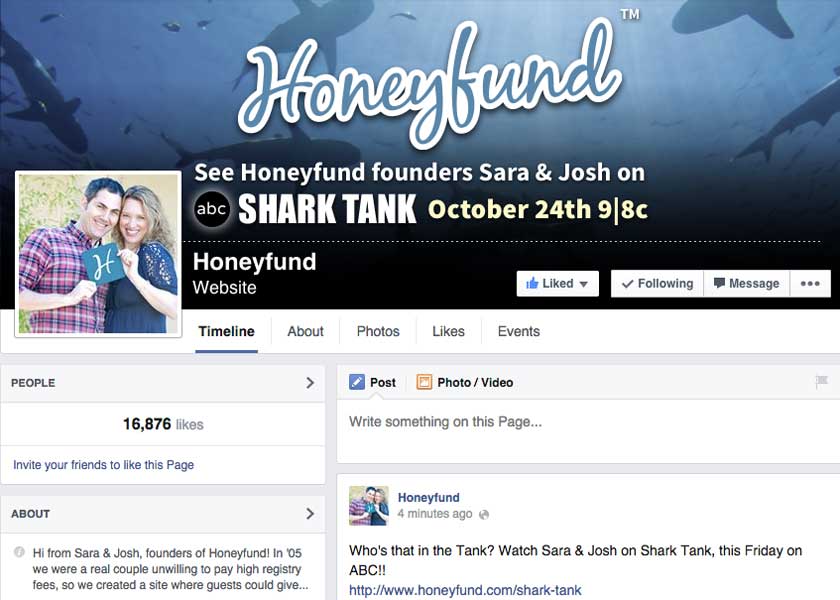Image resolution: width=840 pixels, height=600 pixels.
Task: Expand the About section chevron
Action: point(310,514)
